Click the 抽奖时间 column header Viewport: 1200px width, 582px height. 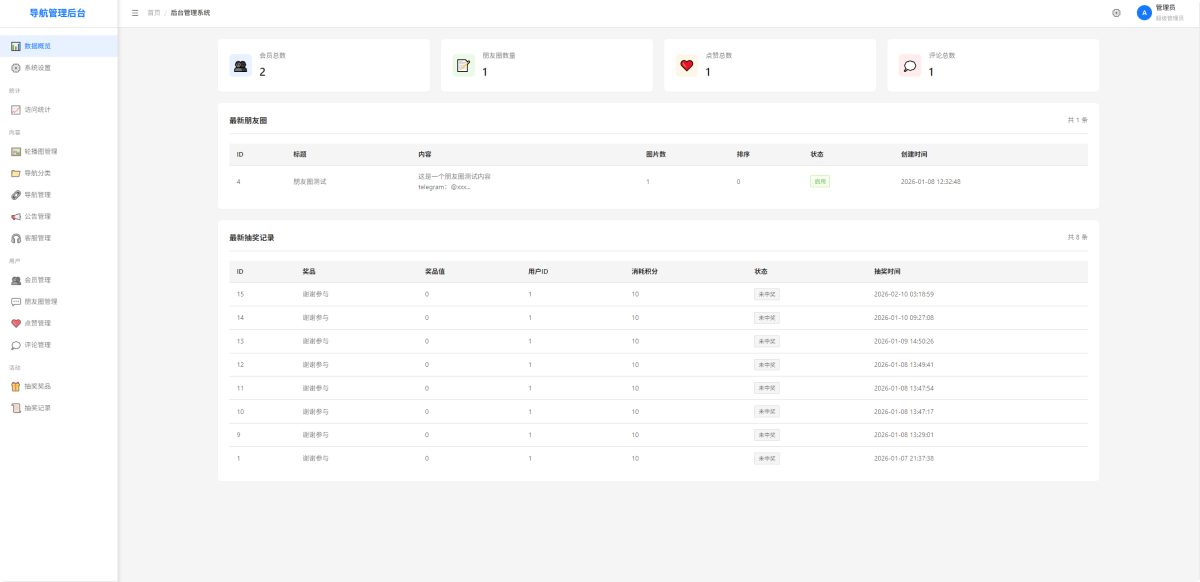[x=887, y=271]
